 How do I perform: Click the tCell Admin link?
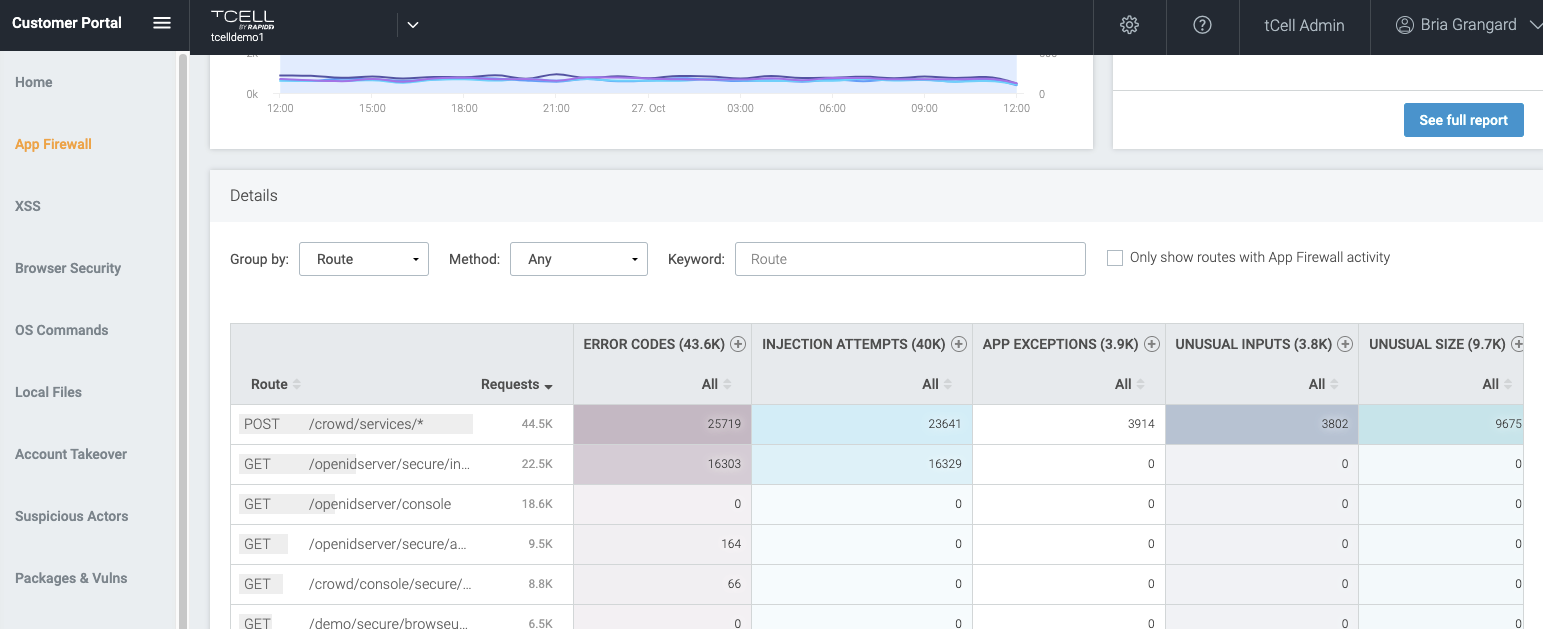pos(1304,26)
